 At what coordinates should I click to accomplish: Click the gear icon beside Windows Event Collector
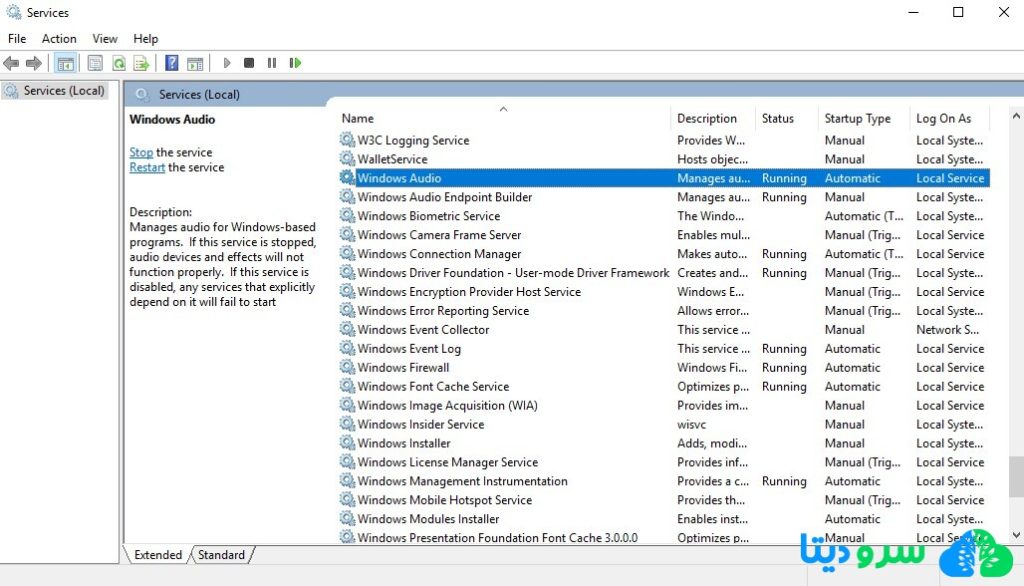(x=347, y=329)
